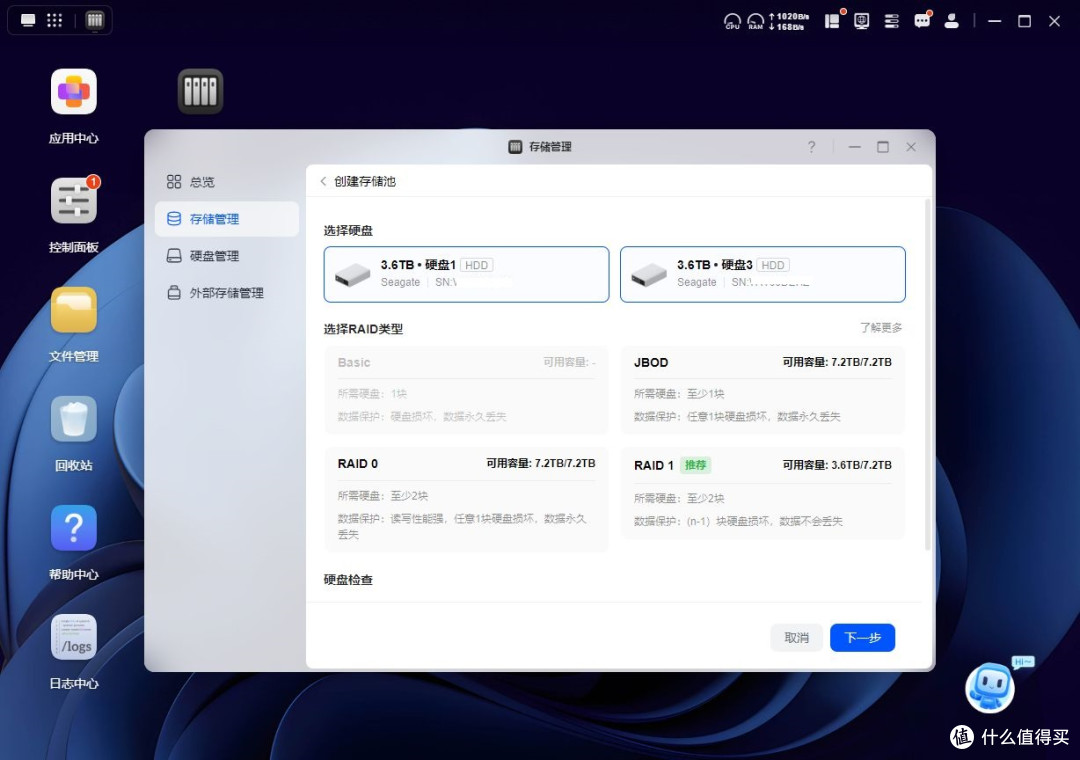This screenshot has height=760, width=1080.
Task: Choose the RAID 0 type
Action: [x=466, y=500]
